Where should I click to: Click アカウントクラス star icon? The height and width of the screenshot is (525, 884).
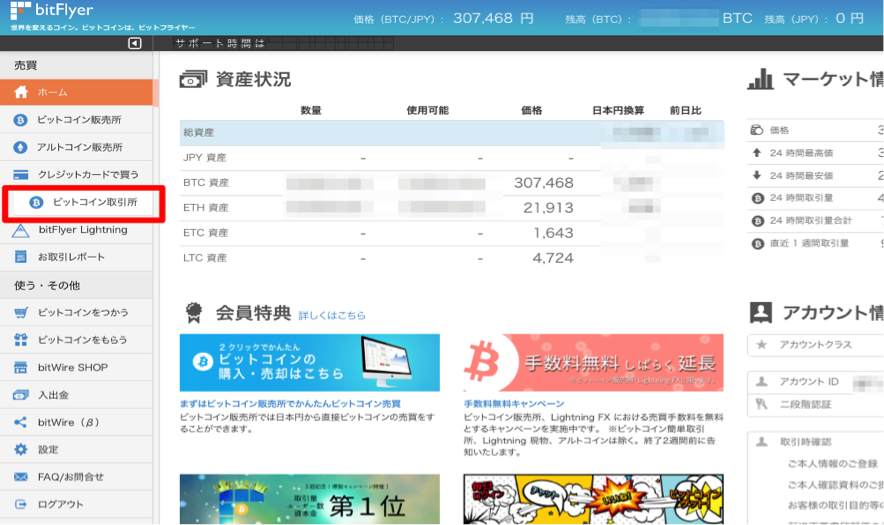[x=762, y=345]
